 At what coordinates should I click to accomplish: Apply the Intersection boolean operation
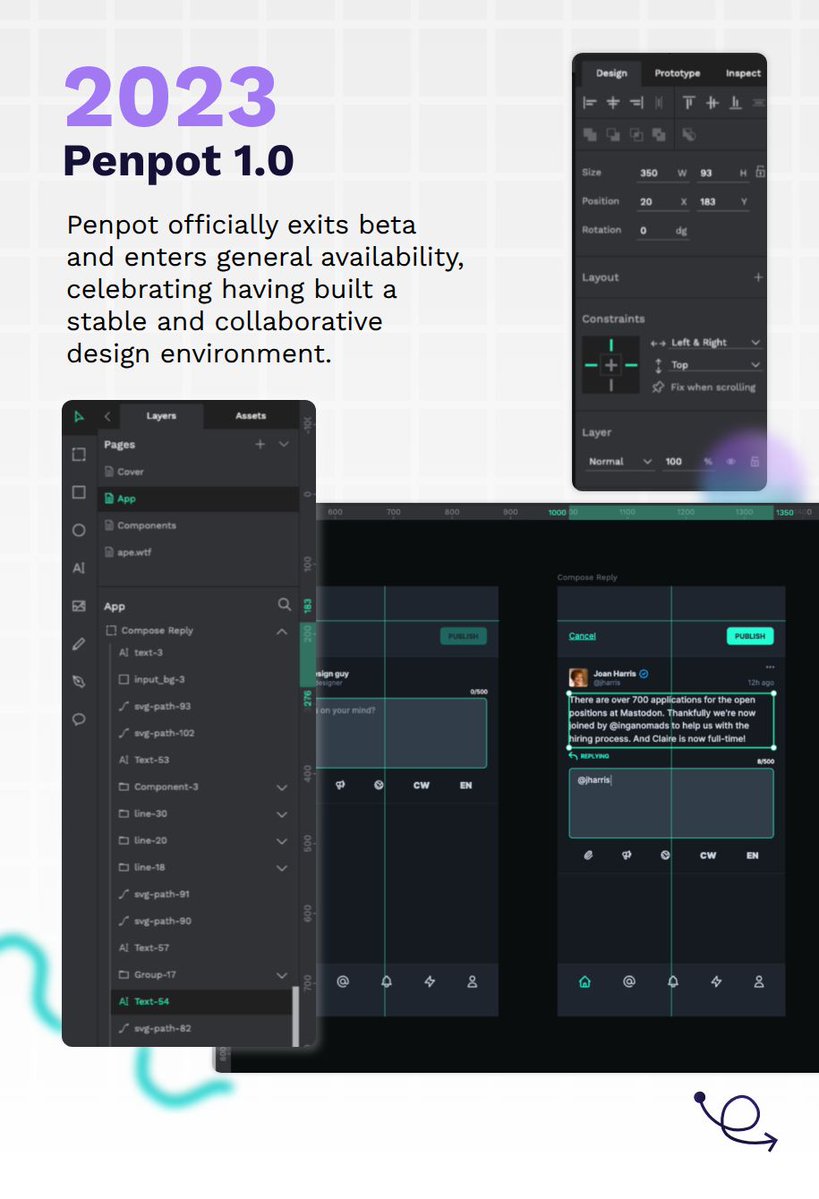pyautogui.click(x=636, y=135)
